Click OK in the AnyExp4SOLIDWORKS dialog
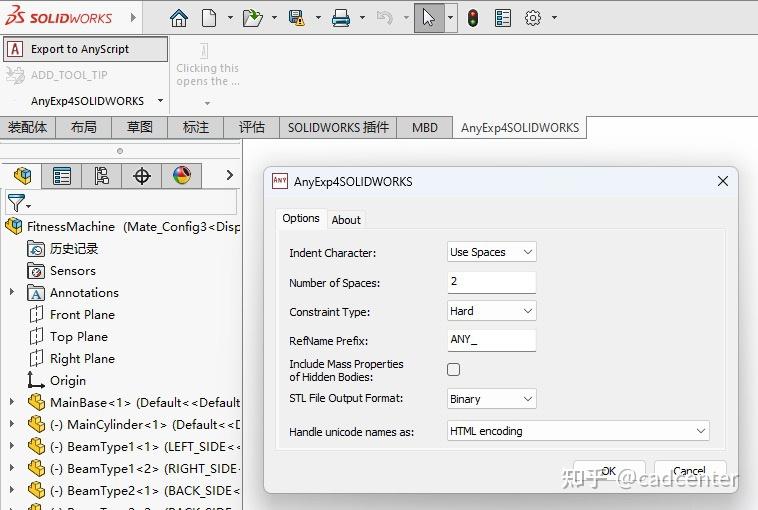758x510 pixels. (609, 471)
